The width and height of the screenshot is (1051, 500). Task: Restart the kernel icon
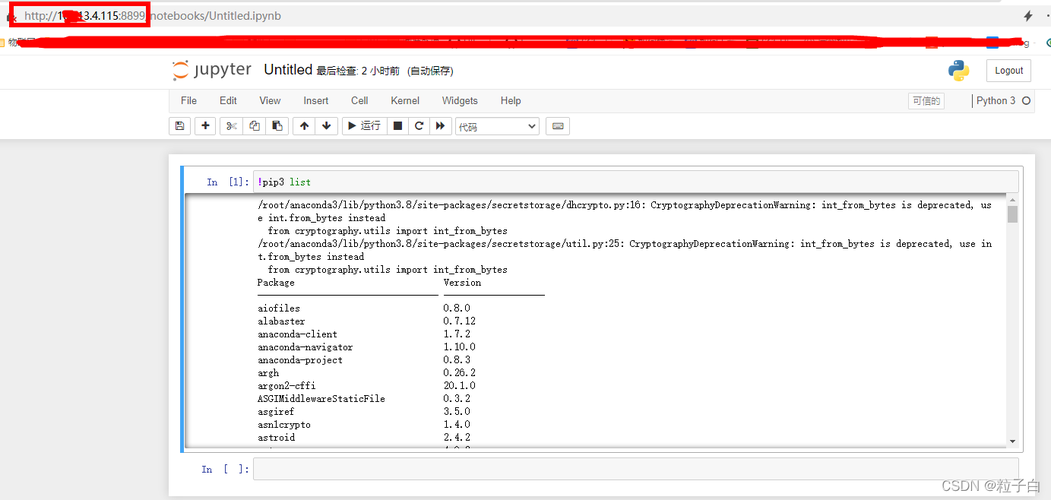[419, 125]
